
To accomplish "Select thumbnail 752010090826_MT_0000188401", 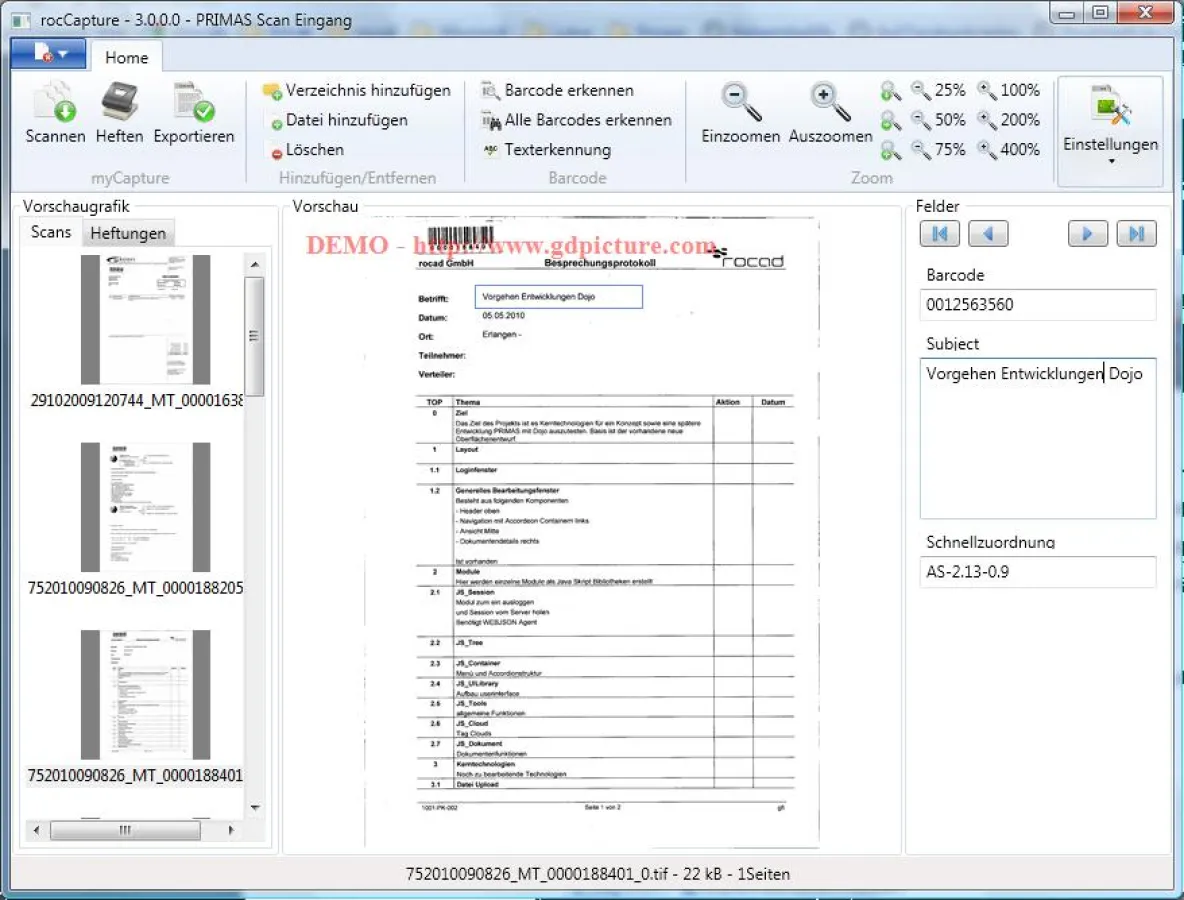I will pyautogui.click(x=145, y=695).
